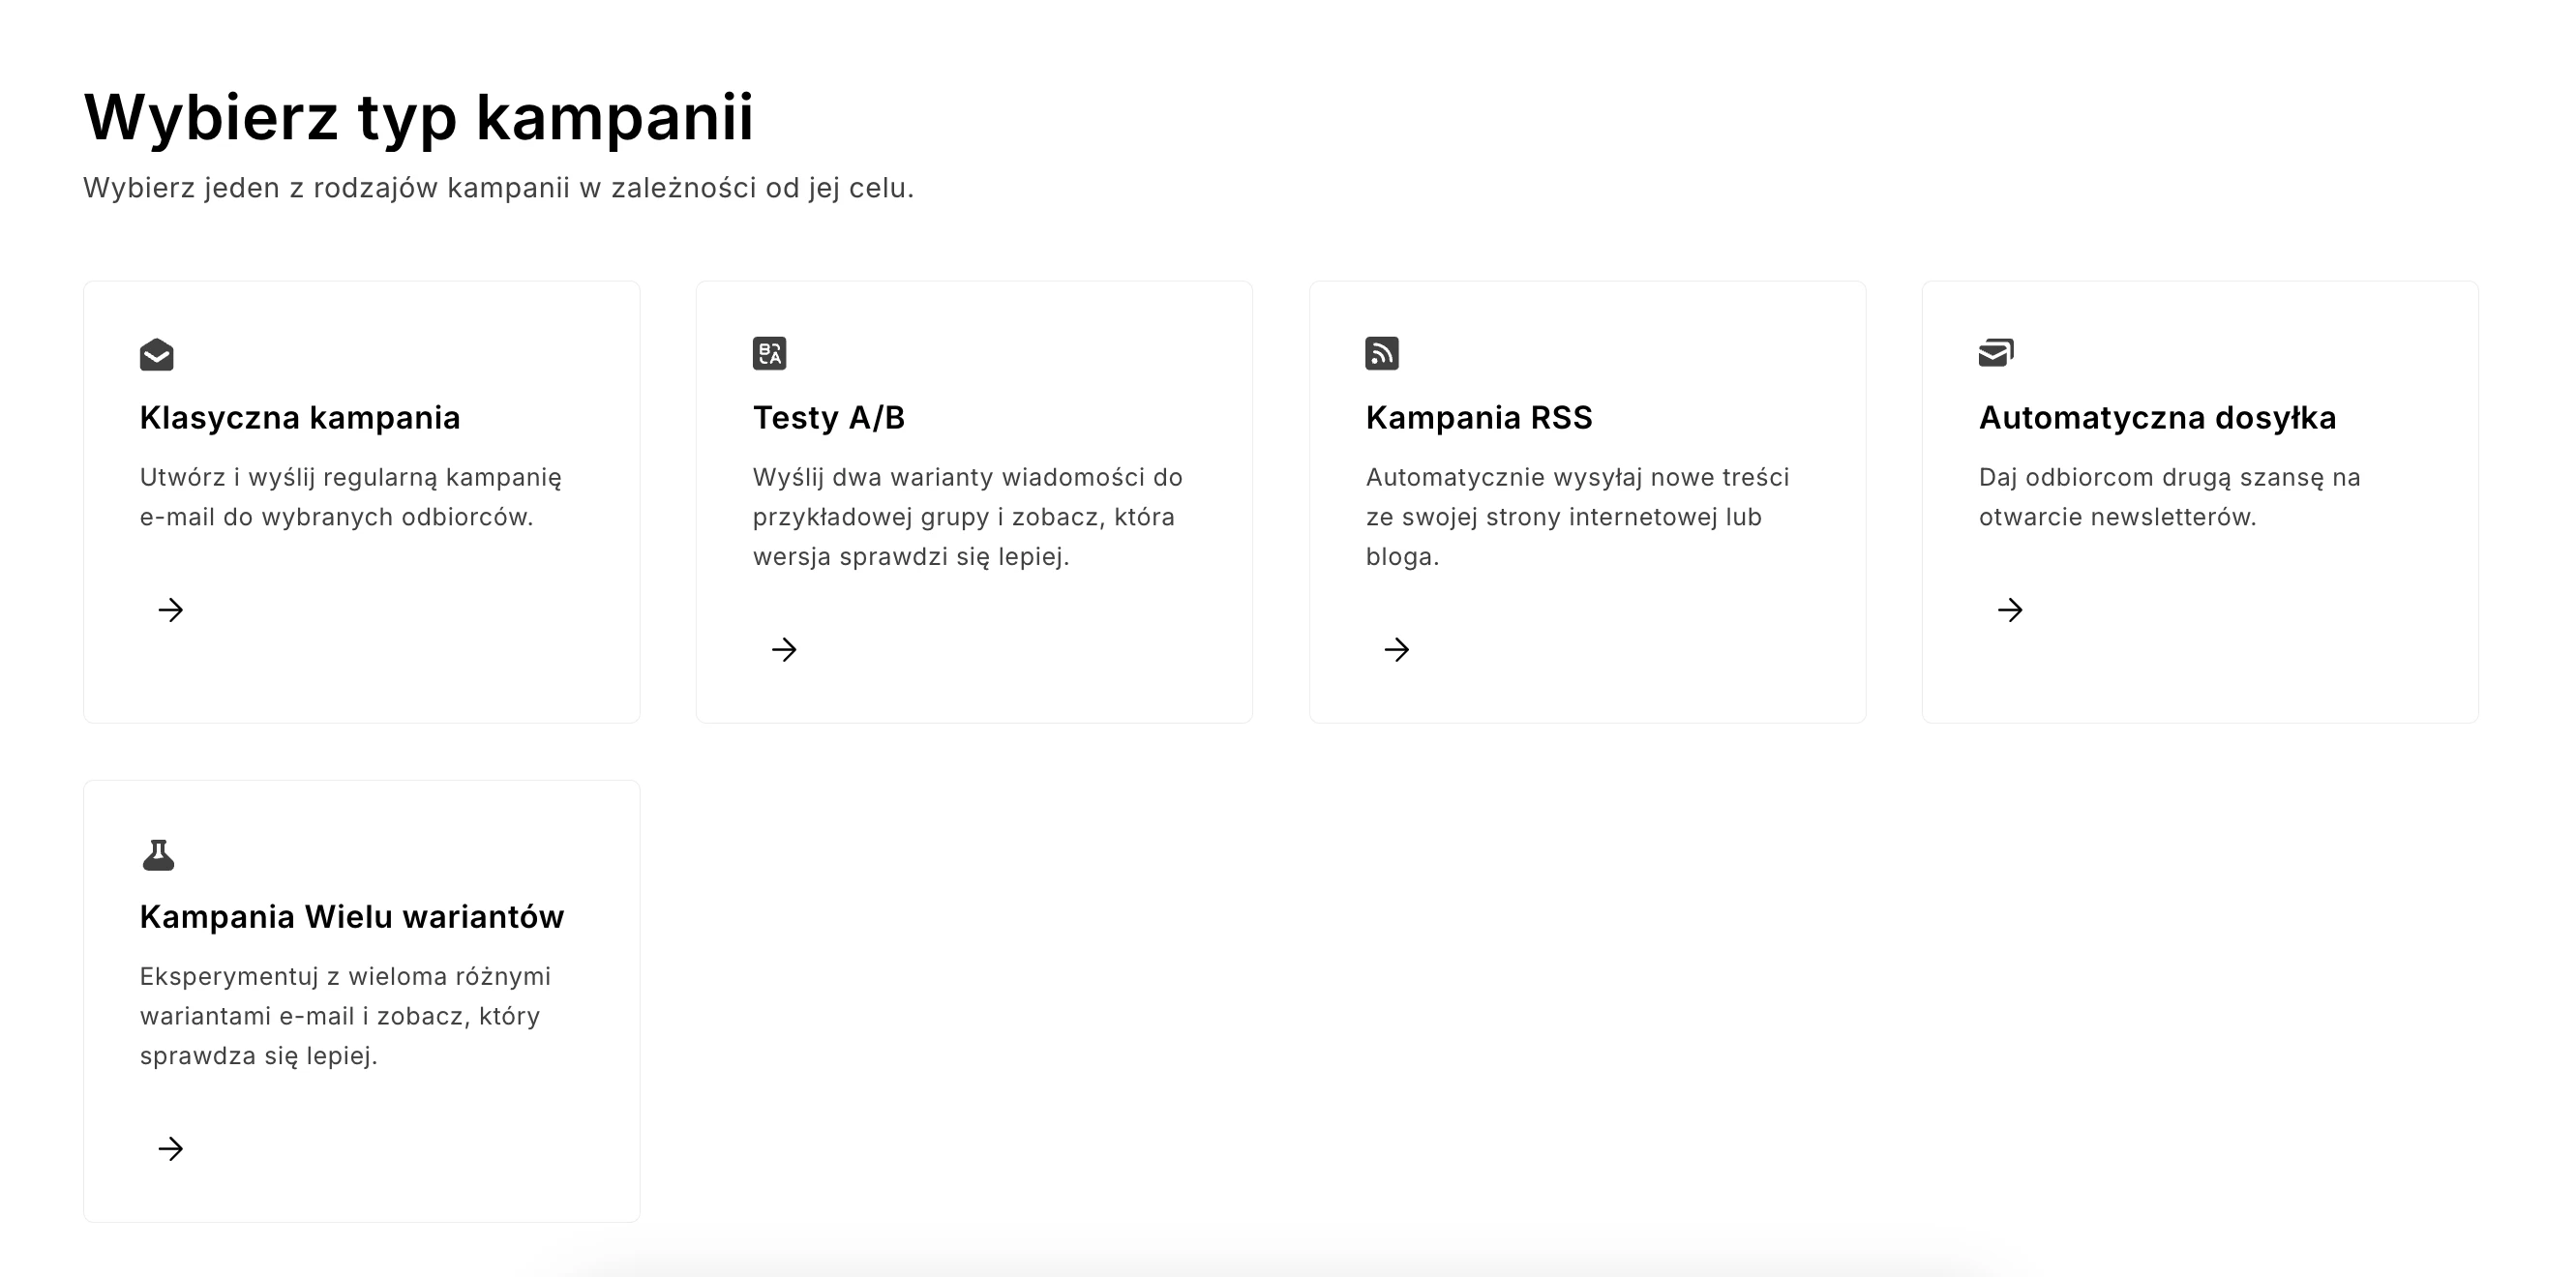The height and width of the screenshot is (1277, 2576).
Task: Click the multi-variant campaign description text
Action: [345, 1016]
